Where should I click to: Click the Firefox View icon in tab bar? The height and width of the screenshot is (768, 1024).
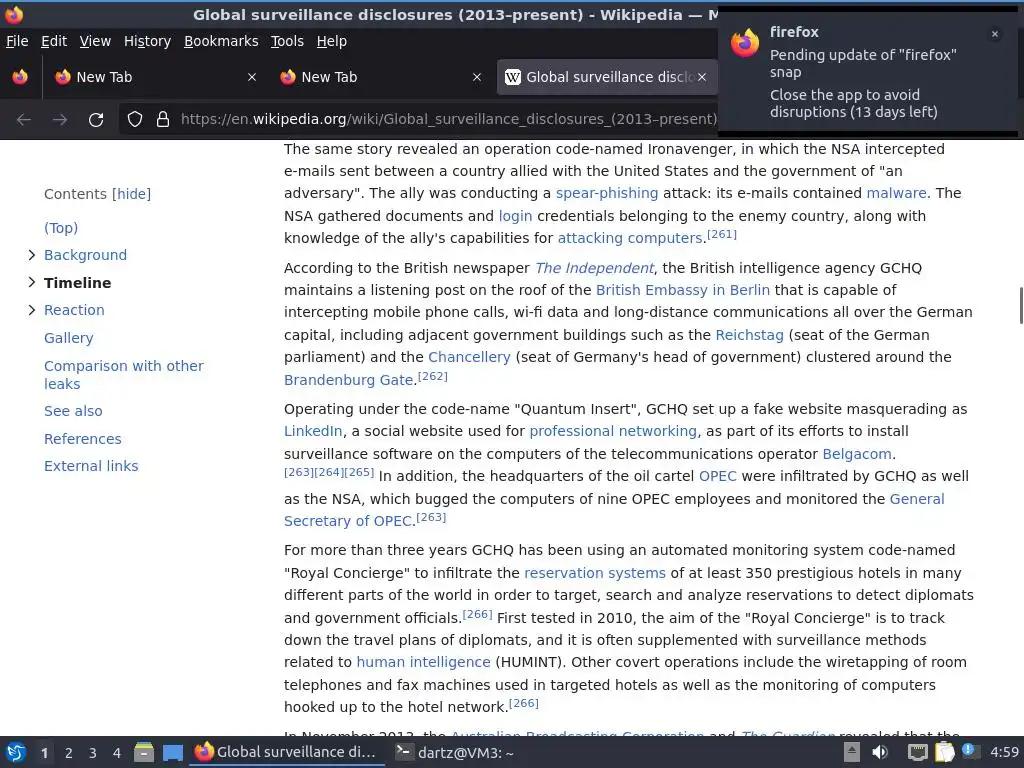point(20,77)
